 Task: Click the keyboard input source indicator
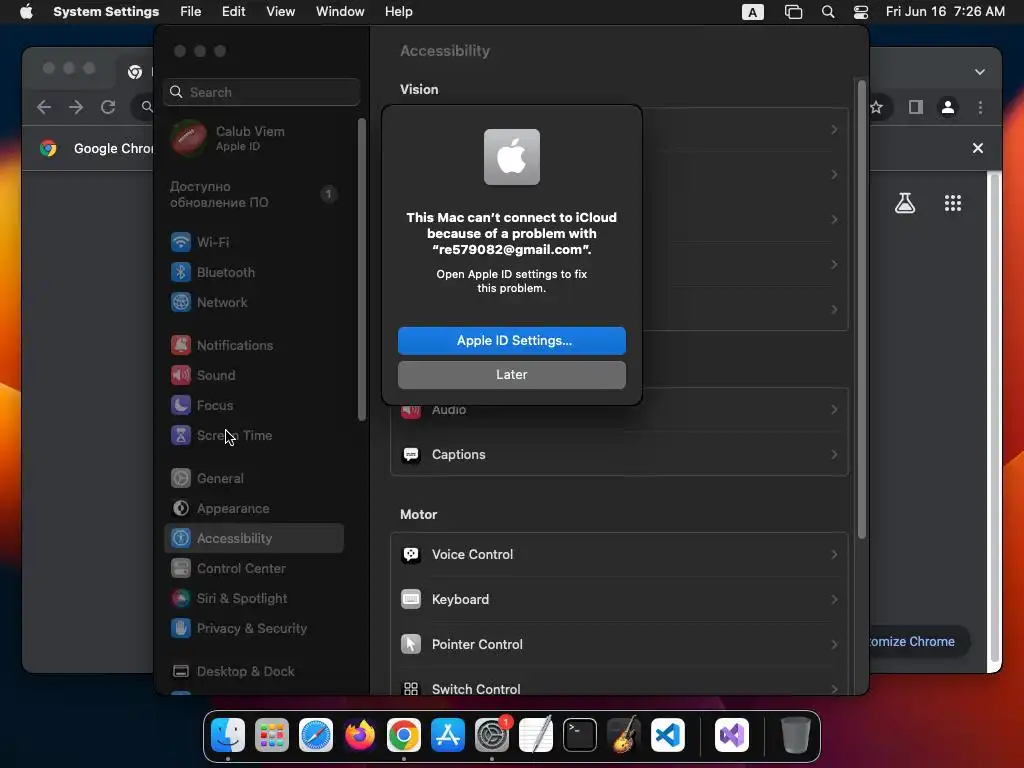752,12
